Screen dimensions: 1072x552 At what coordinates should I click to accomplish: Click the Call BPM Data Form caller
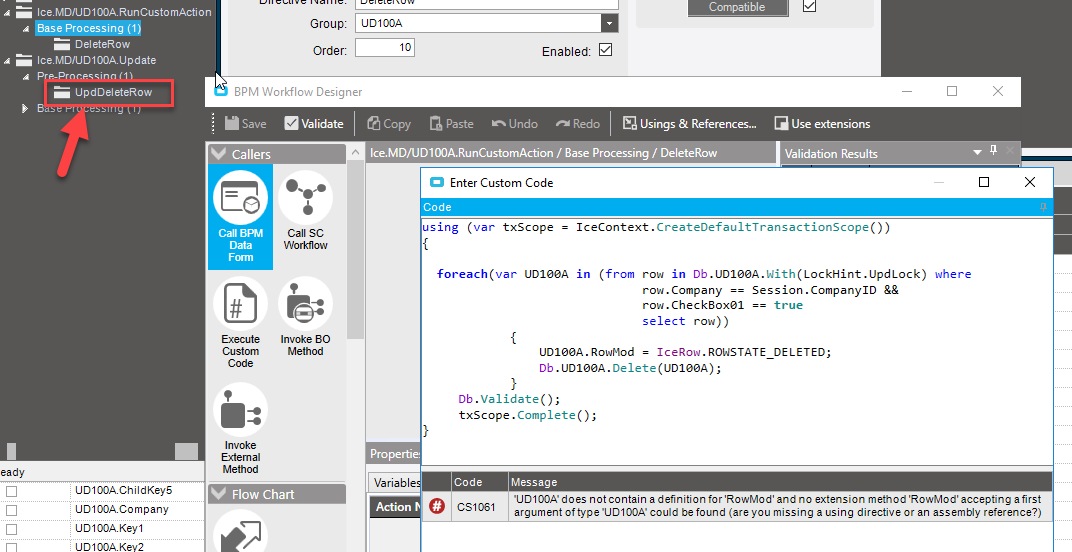[x=240, y=217]
